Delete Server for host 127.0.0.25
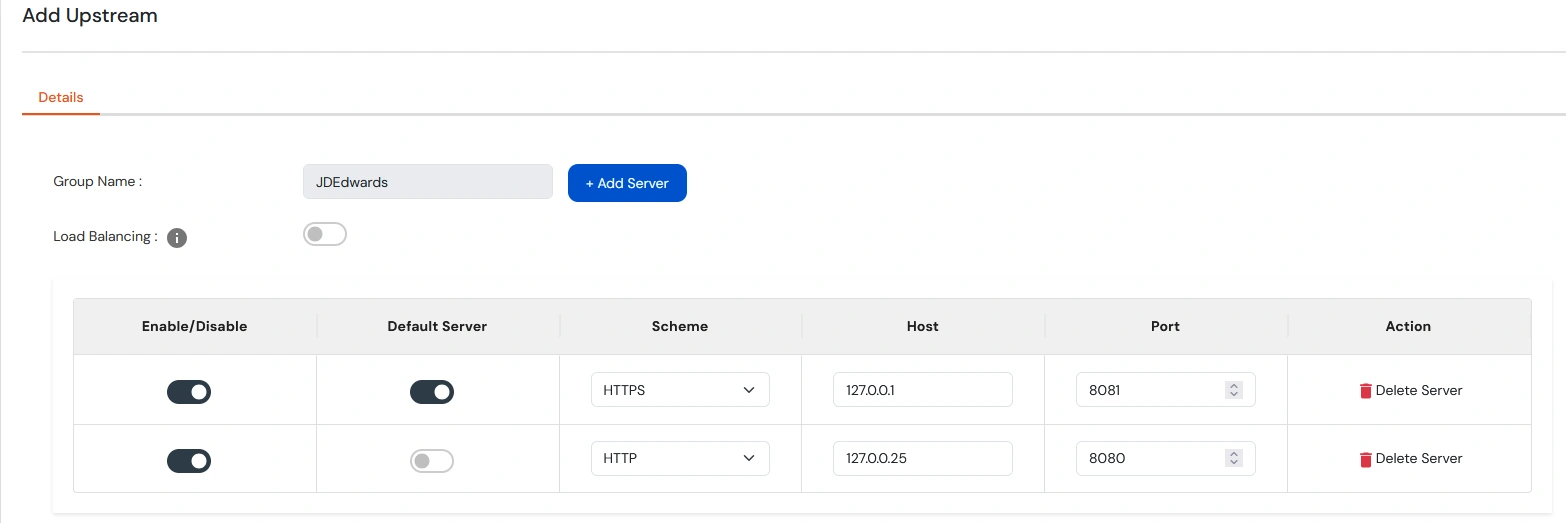 (1410, 458)
